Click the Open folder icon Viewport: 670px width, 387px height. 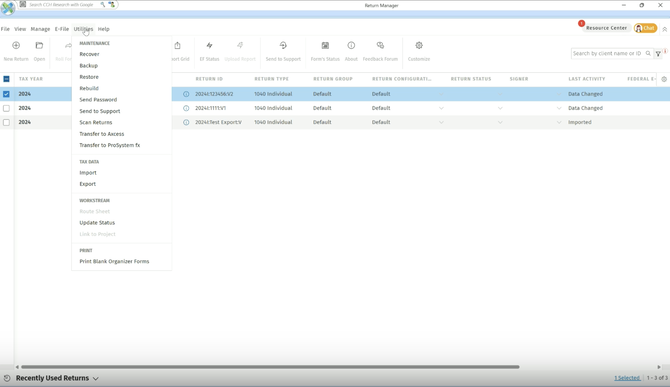pyautogui.click(x=39, y=45)
